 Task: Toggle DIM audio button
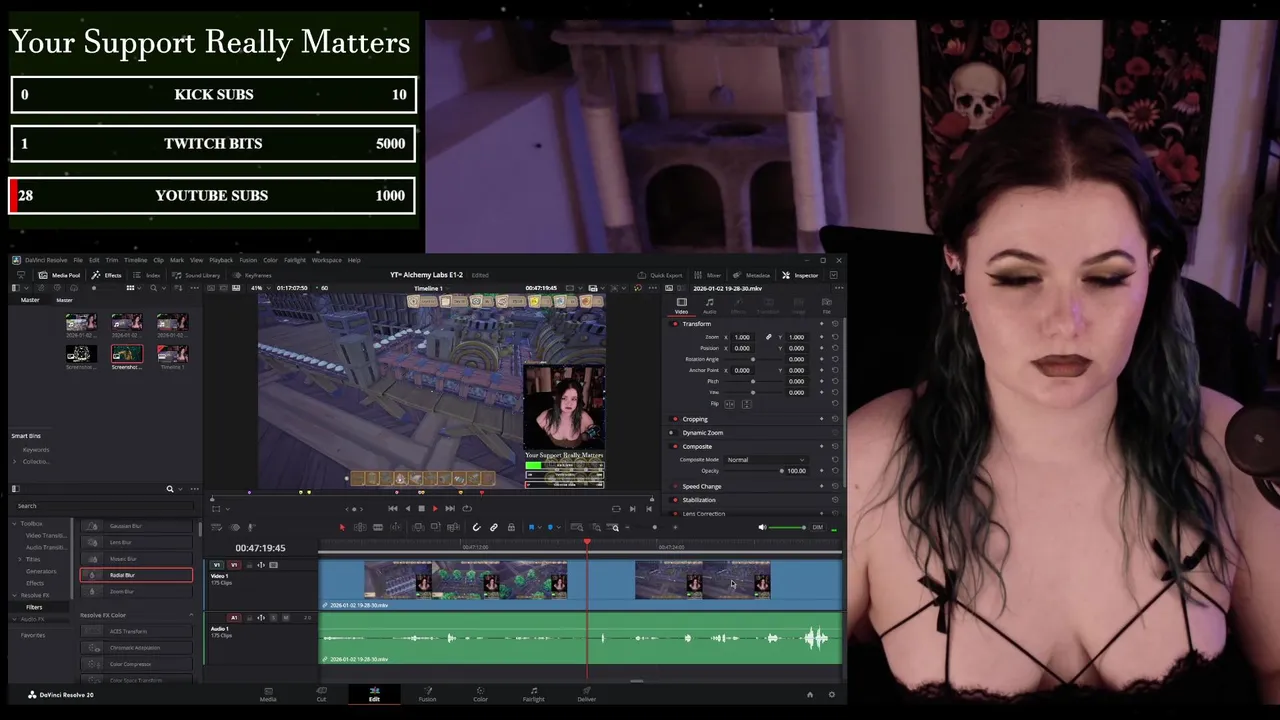[817, 527]
